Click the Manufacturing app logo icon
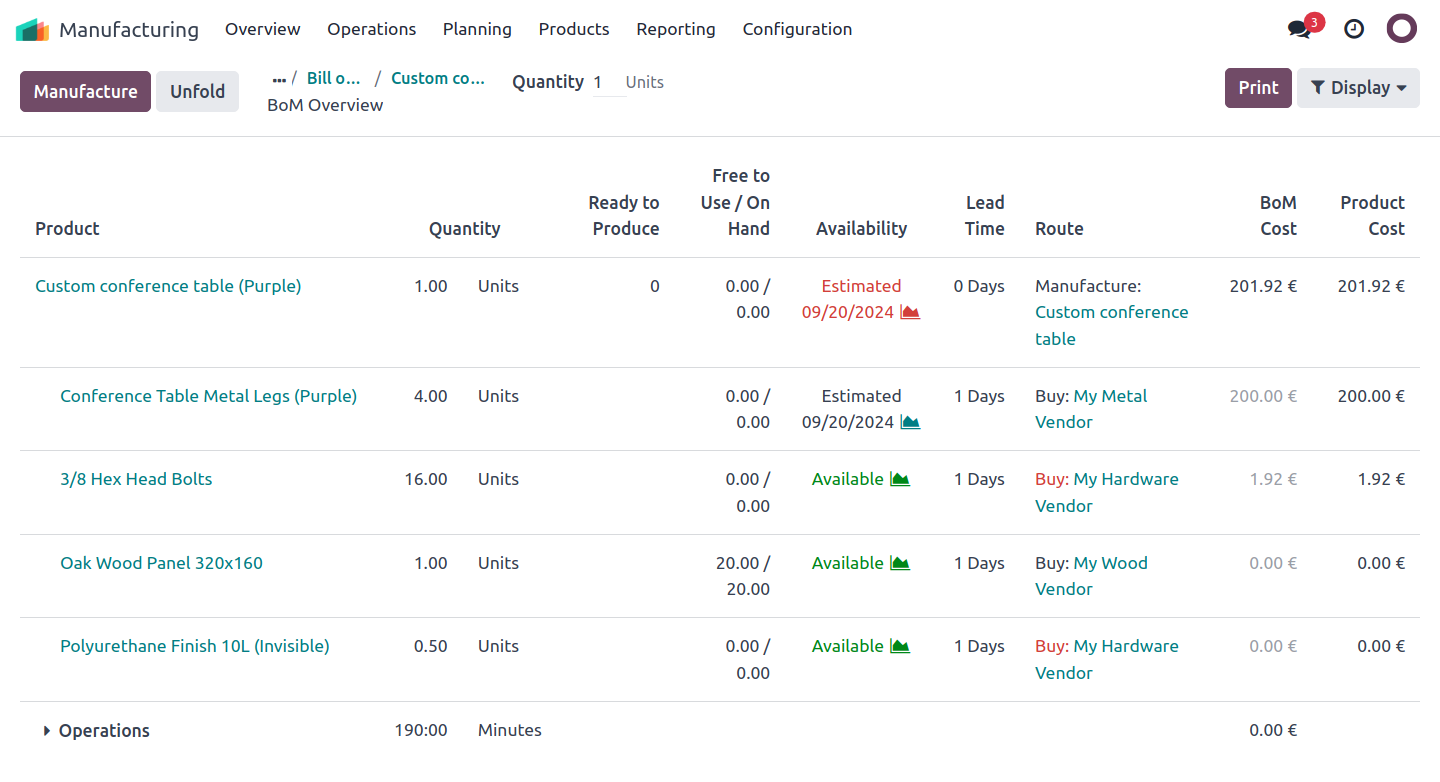 click(x=32, y=30)
